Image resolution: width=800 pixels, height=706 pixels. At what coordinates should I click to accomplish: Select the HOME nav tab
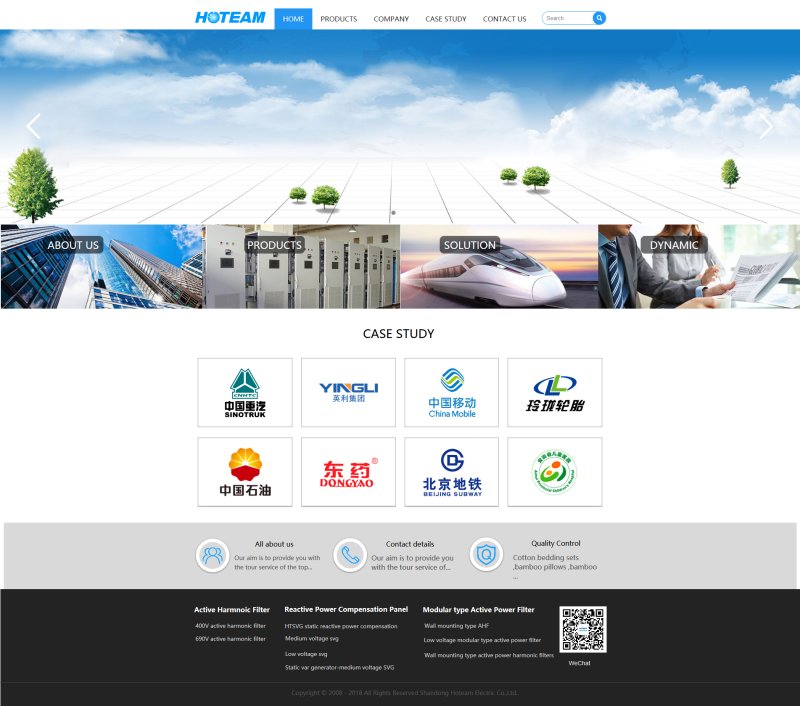click(293, 19)
